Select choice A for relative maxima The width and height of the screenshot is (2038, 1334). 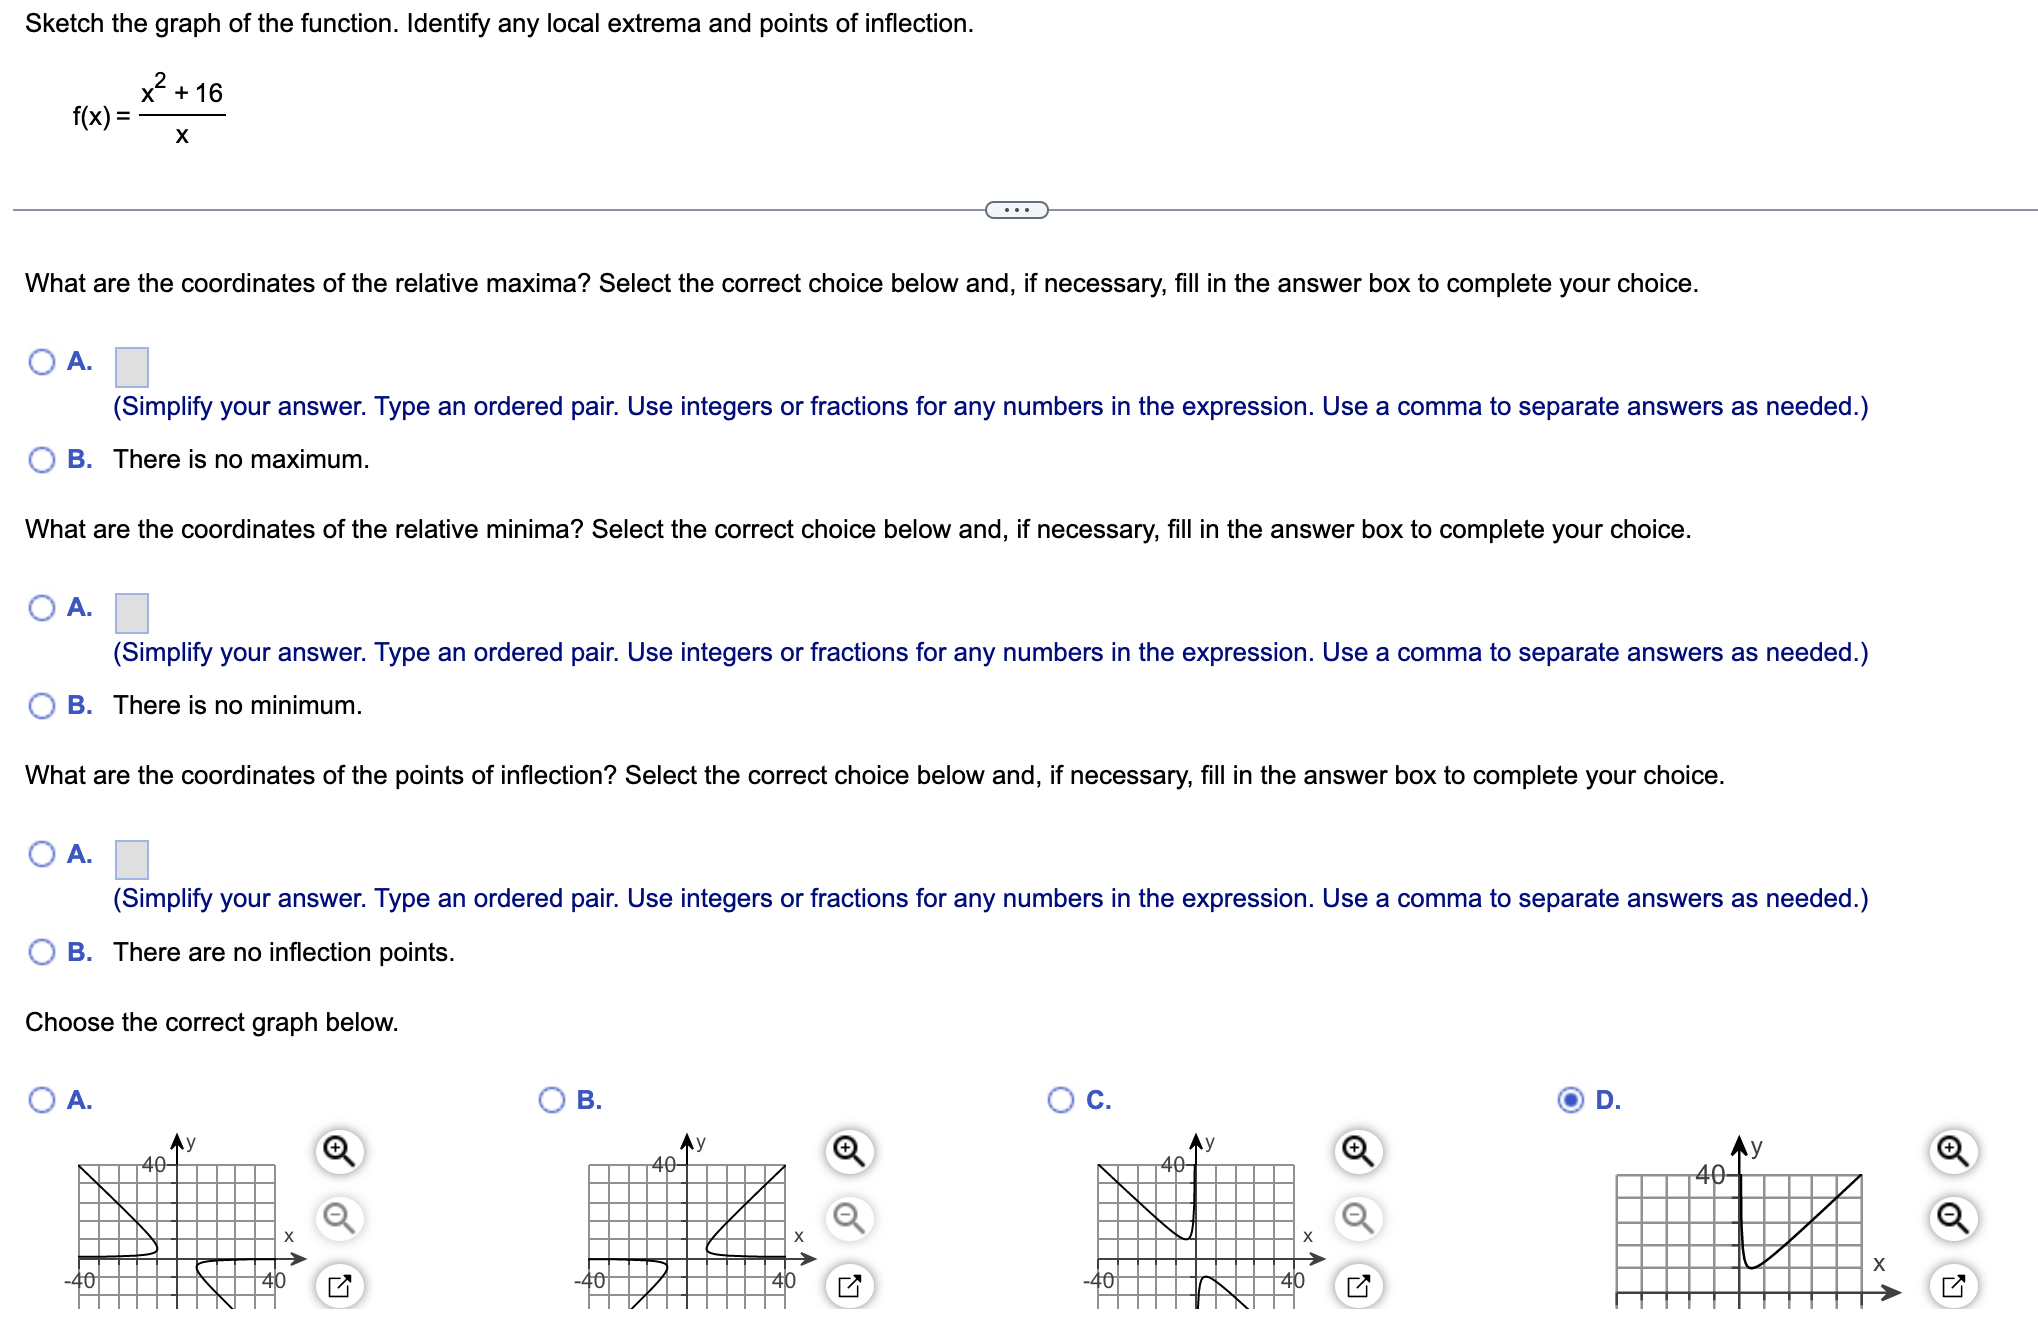42,362
